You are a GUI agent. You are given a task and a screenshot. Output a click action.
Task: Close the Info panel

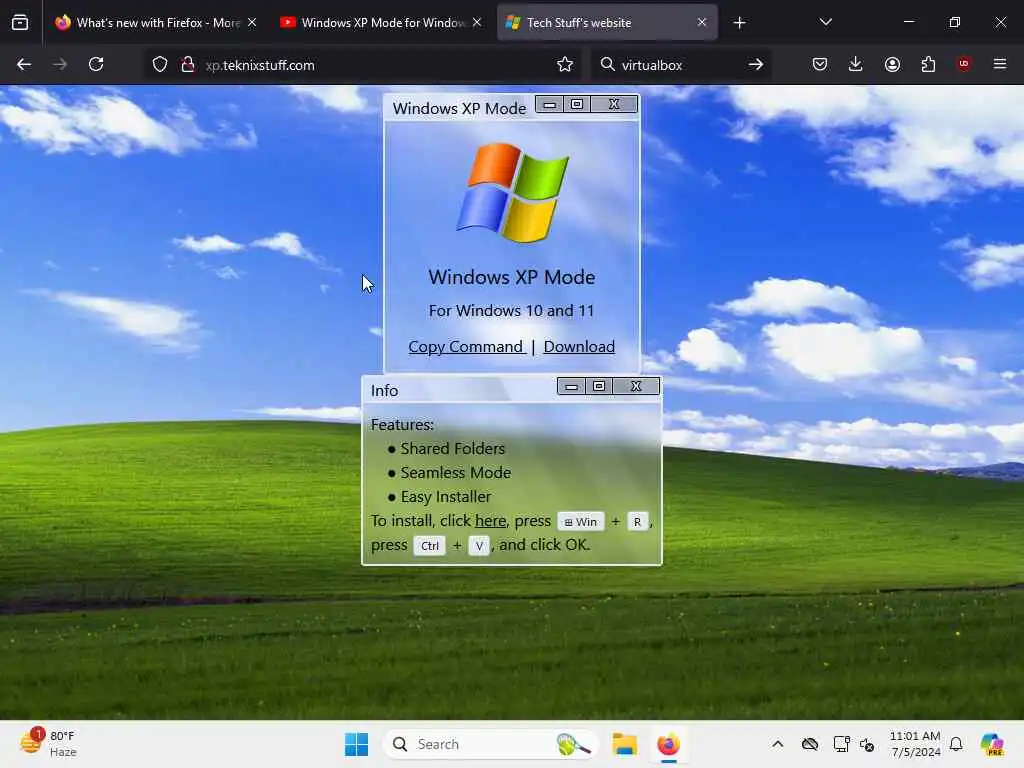(x=636, y=387)
